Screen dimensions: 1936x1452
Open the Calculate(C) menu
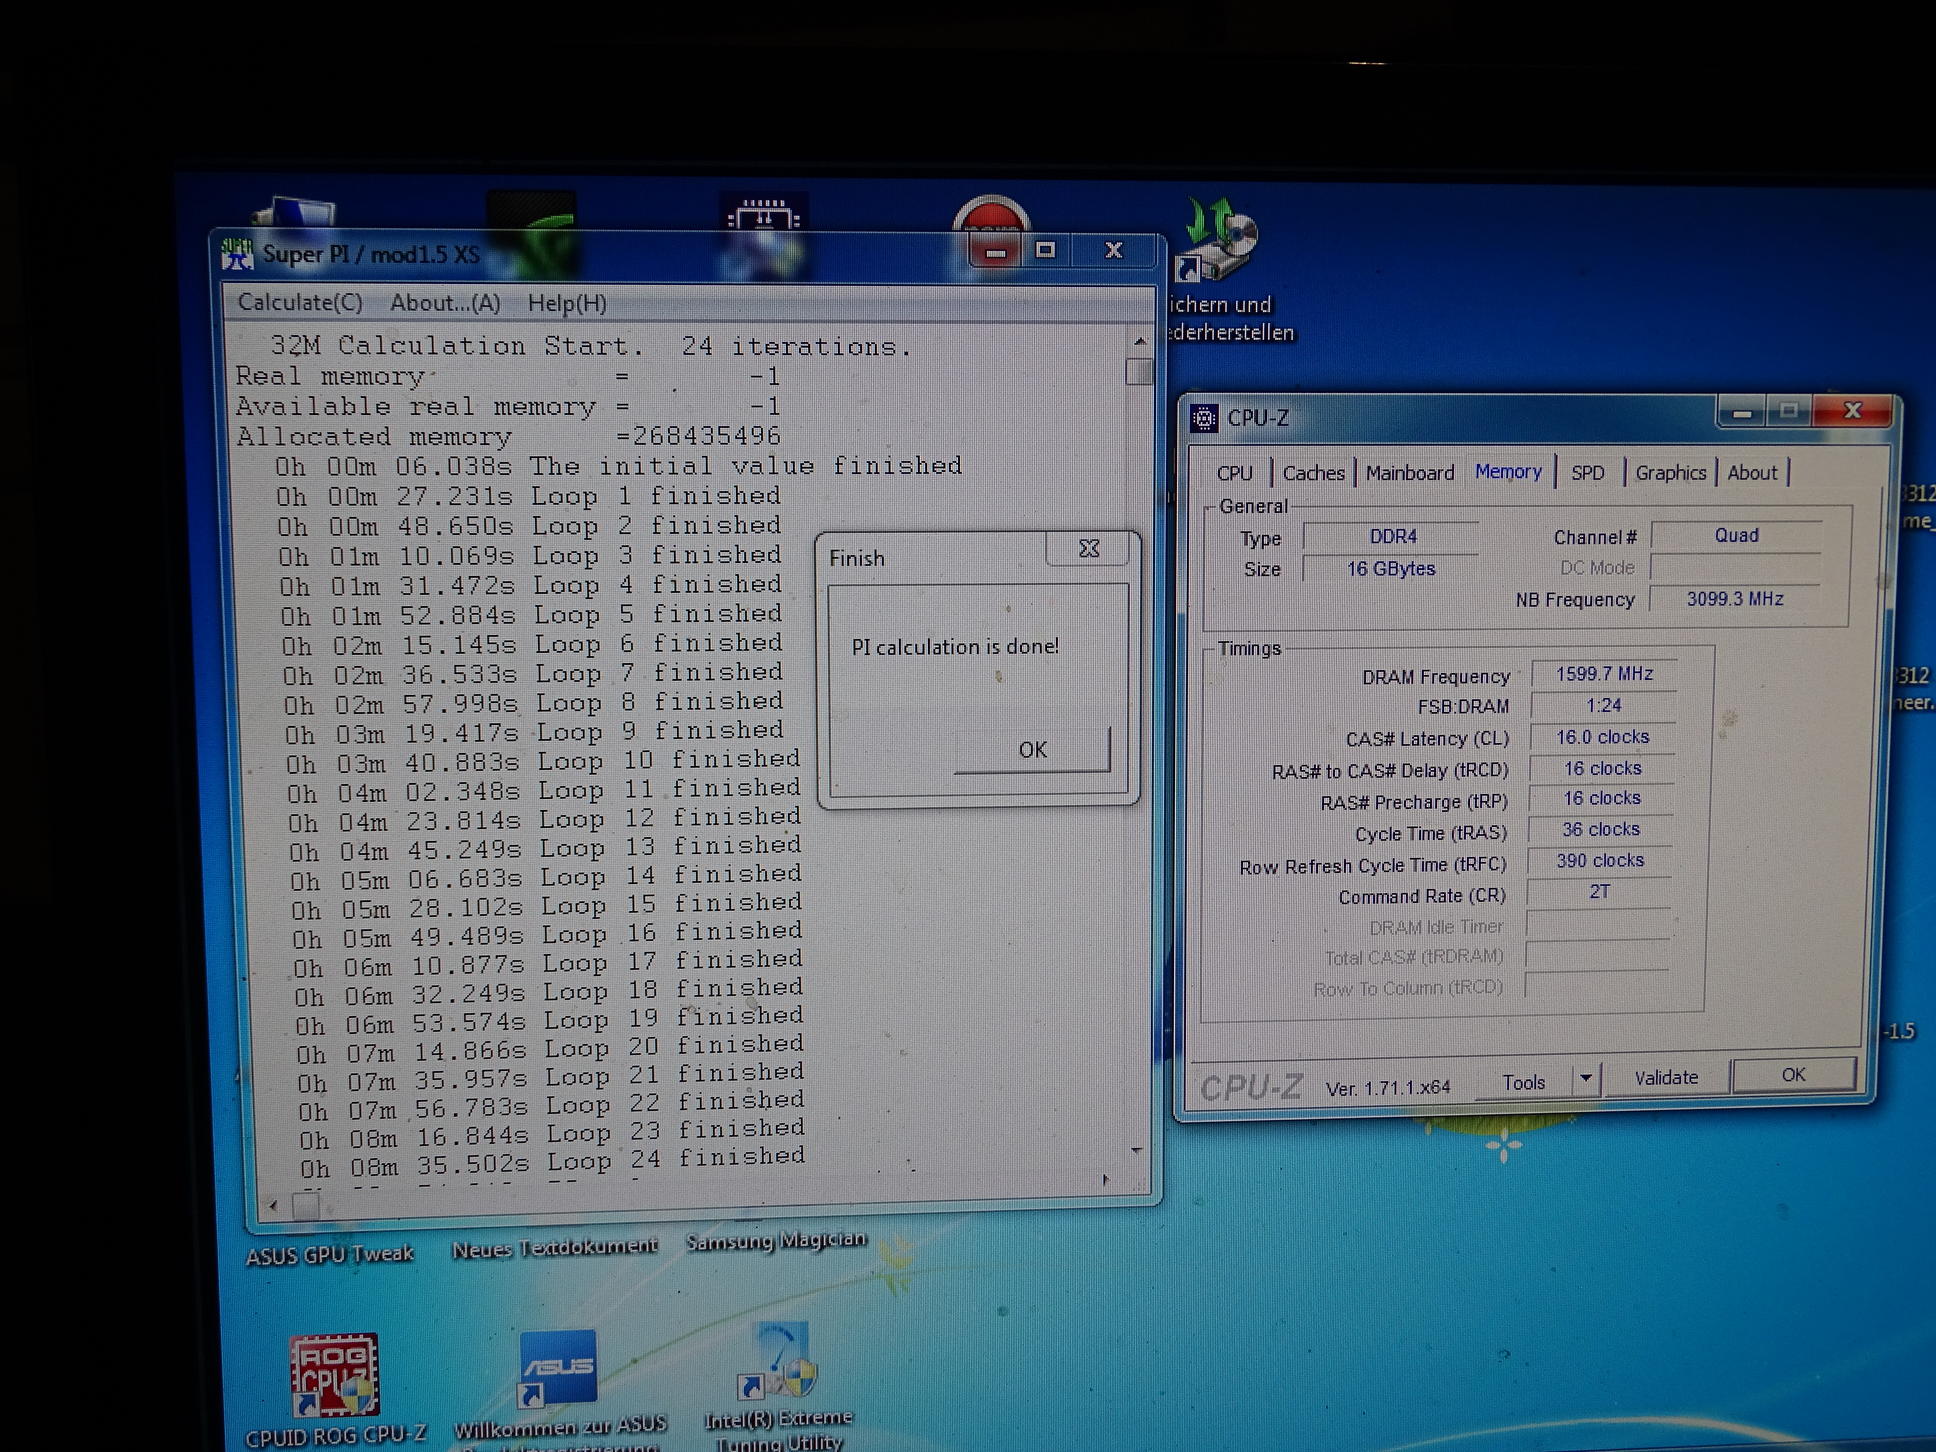[x=300, y=302]
